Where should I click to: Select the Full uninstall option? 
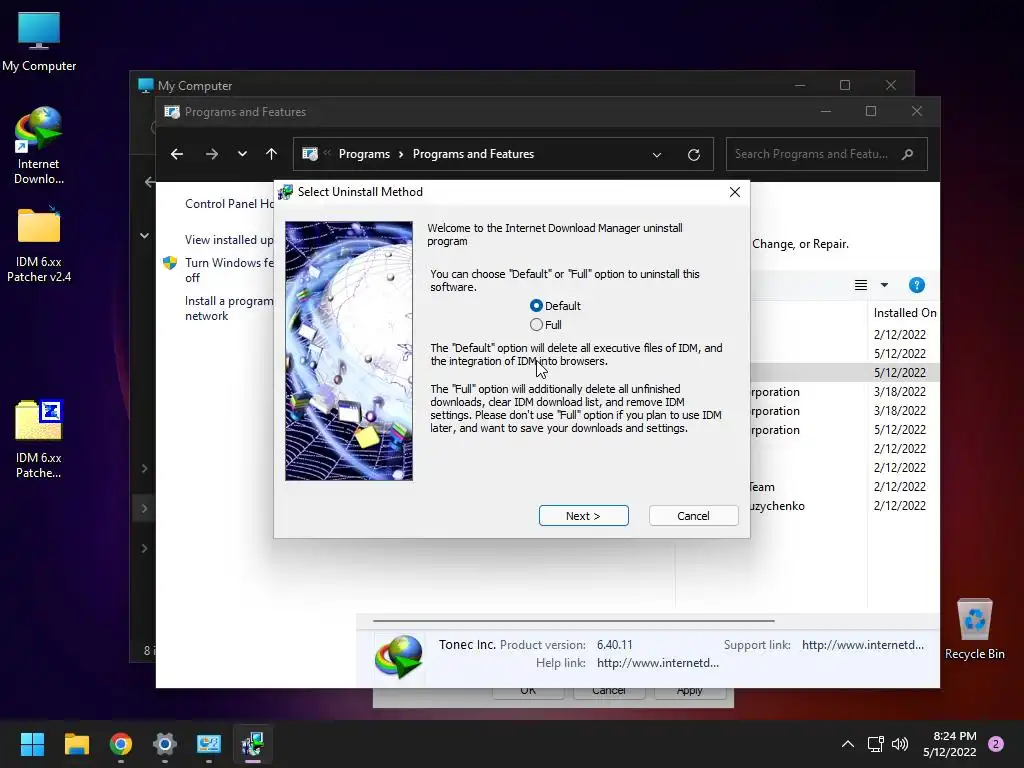tap(546, 325)
